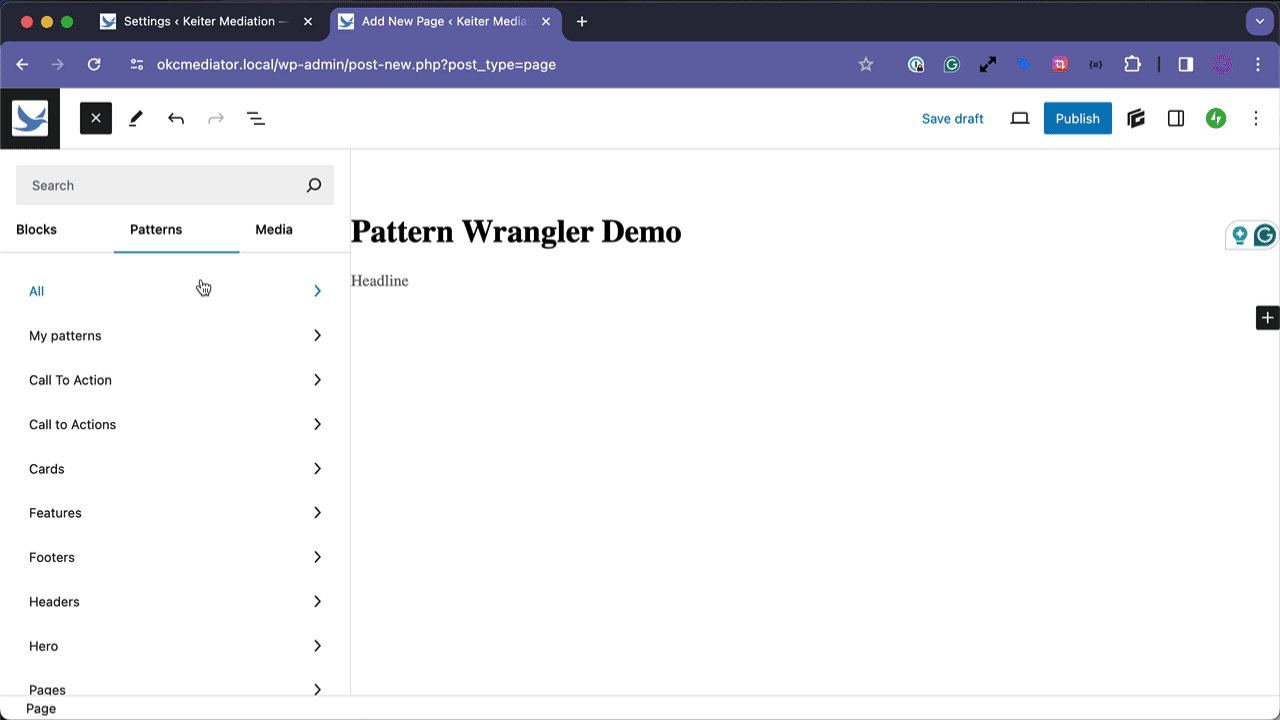Click the teal lightbulb suggestion badge
This screenshot has width=1280, height=720.
1240,235
